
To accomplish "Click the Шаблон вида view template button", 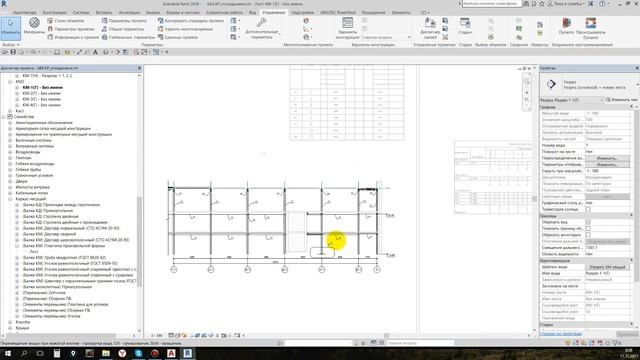I will (x=607, y=267).
